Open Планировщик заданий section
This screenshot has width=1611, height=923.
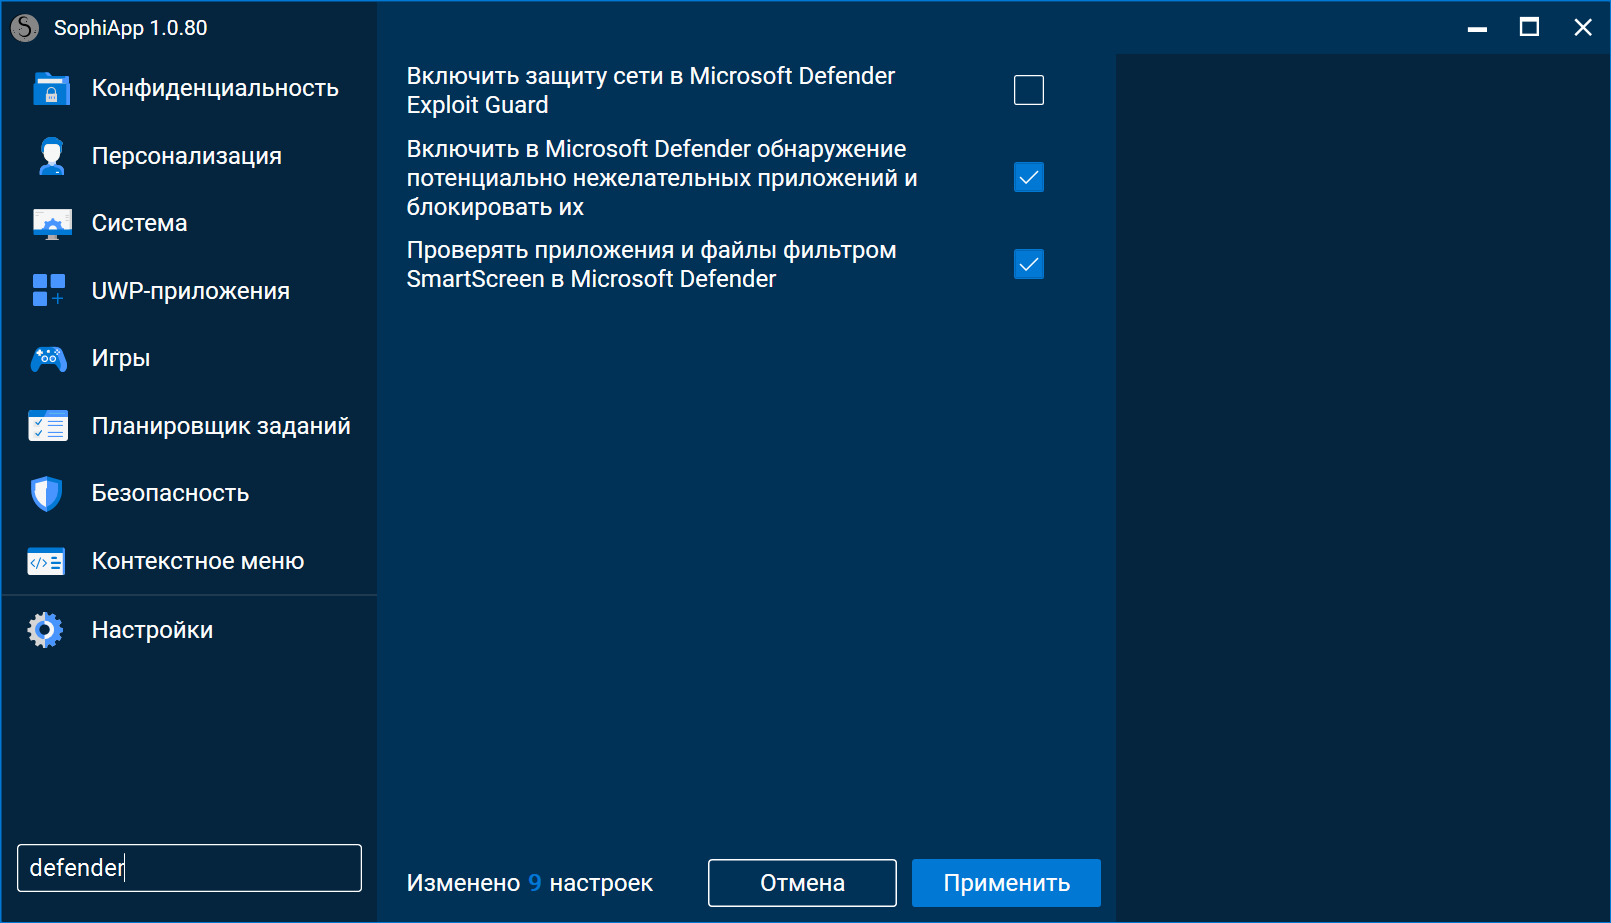[221, 426]
